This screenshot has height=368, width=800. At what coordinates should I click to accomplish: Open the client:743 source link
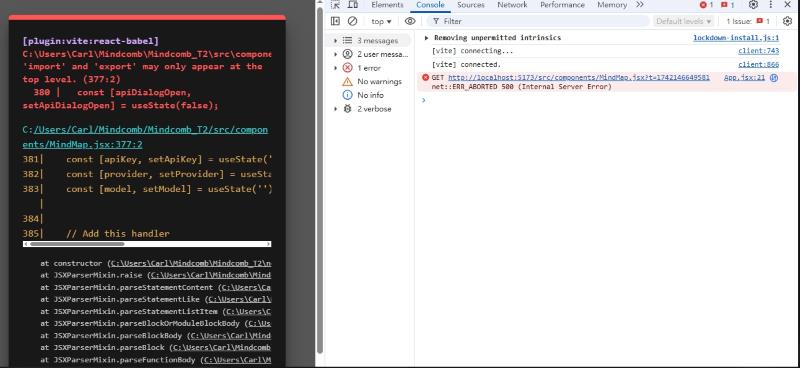pyautogui.click(x=758, y=51)
